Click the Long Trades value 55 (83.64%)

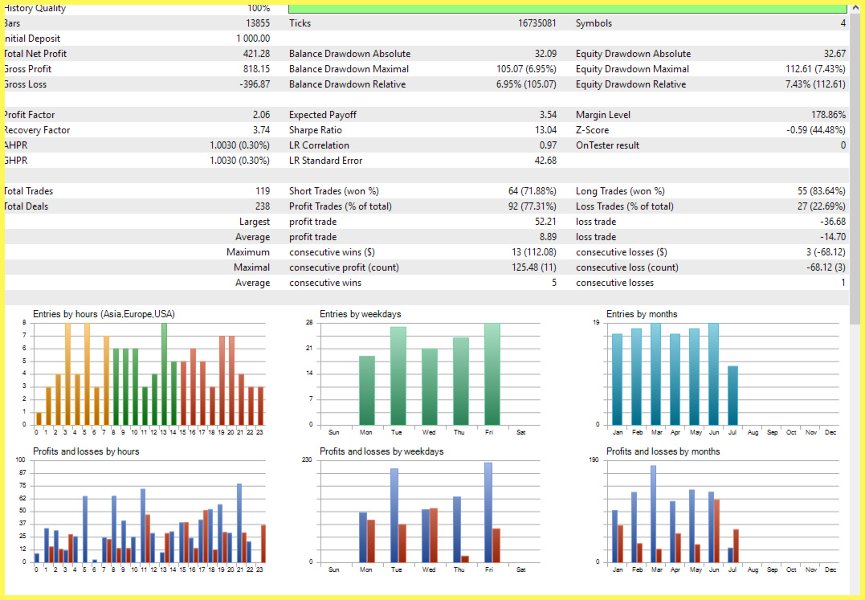tap(821, 191)
